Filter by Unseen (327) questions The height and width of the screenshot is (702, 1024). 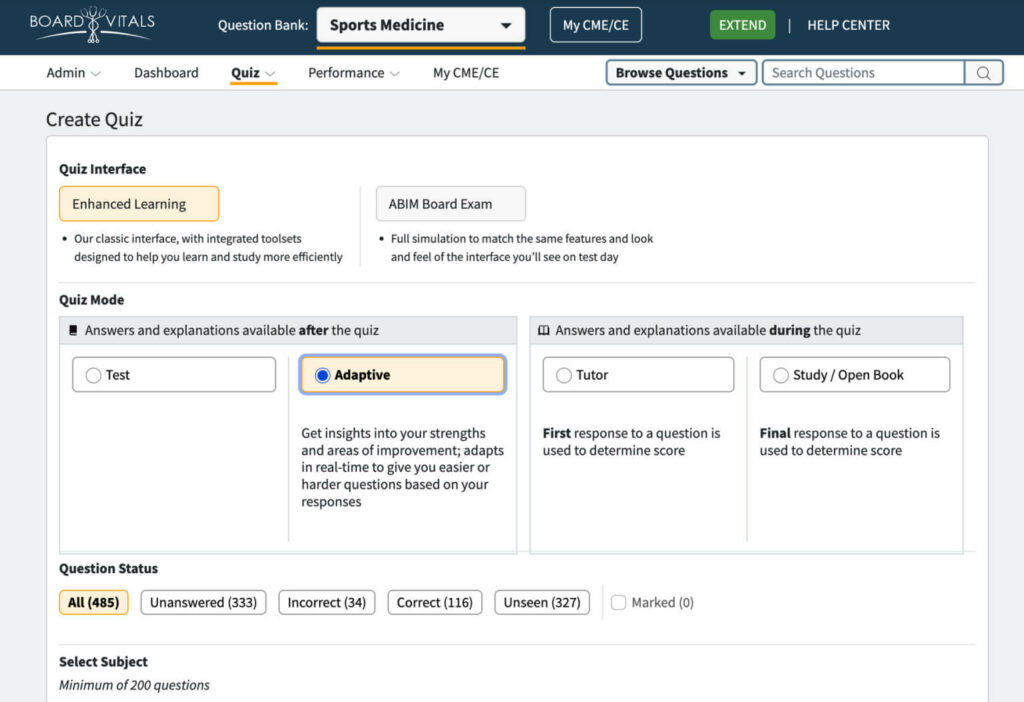(x=542, y=602)
